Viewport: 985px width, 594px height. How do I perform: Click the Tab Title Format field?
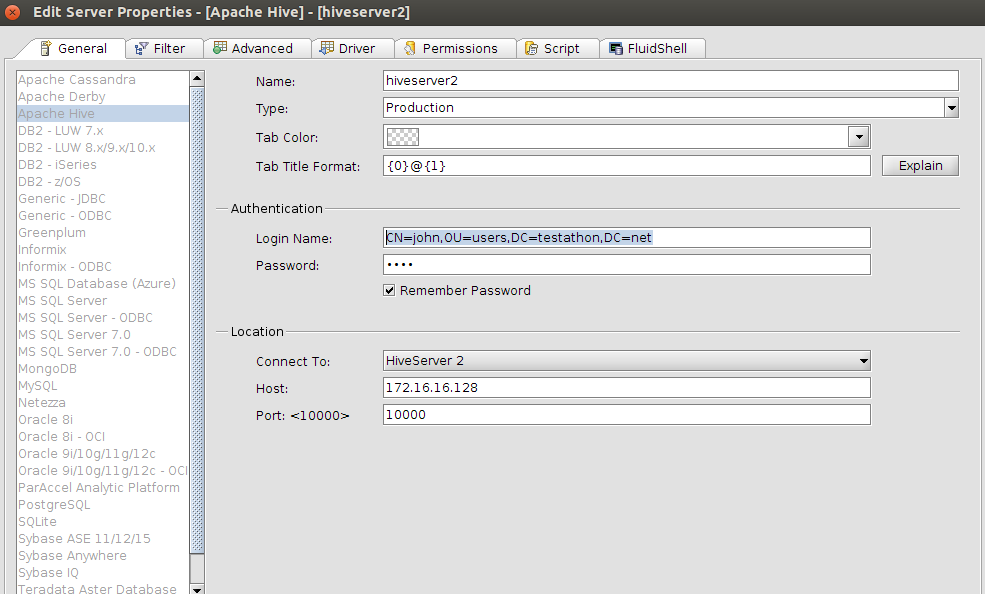(x=627, y=166)
